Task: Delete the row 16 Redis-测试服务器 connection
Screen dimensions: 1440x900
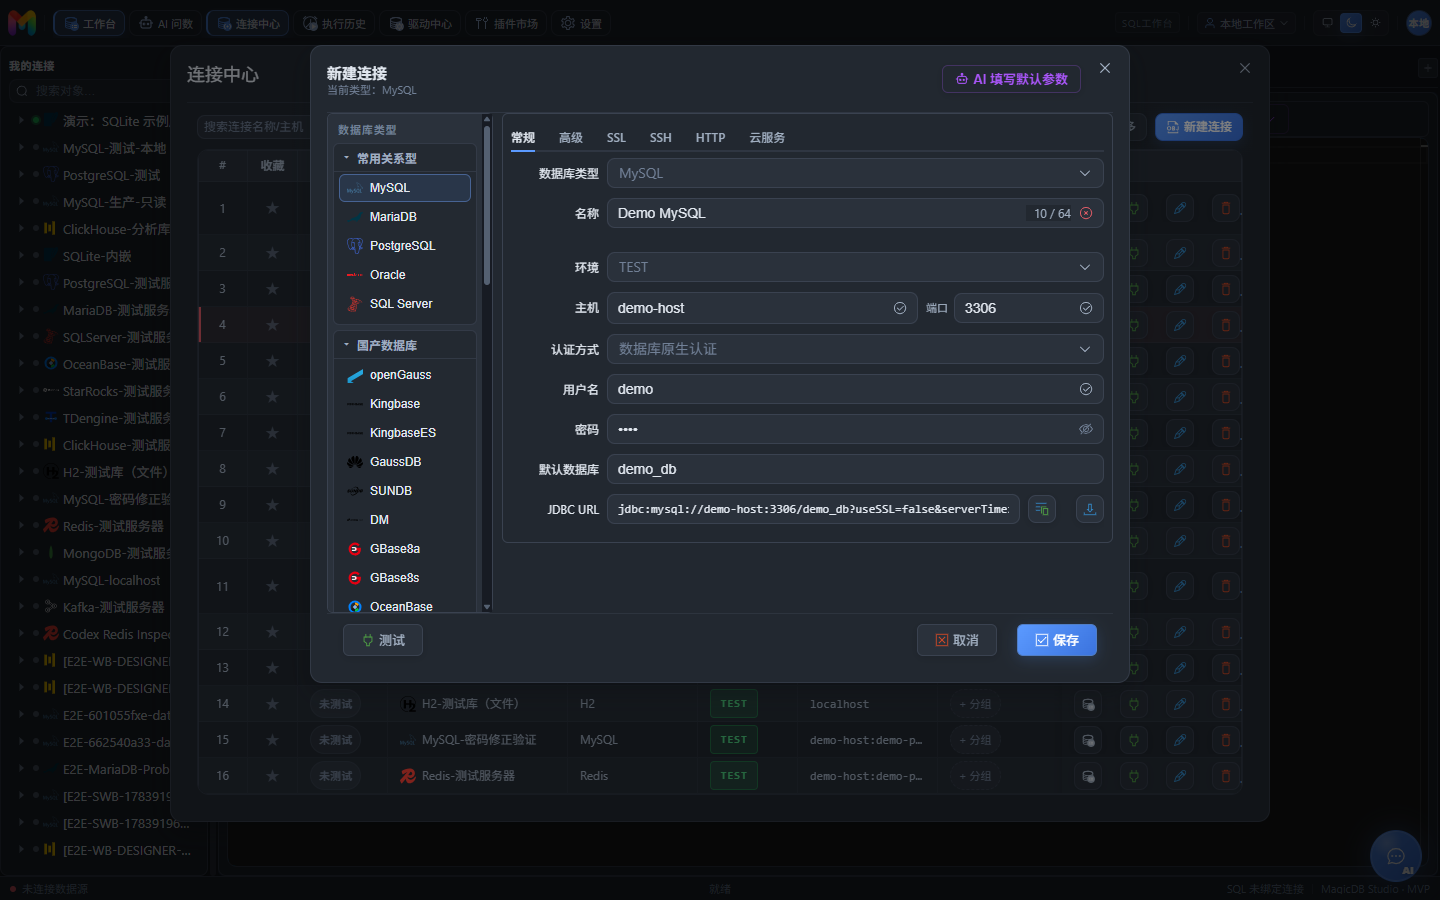Action: coord(1226,776)
